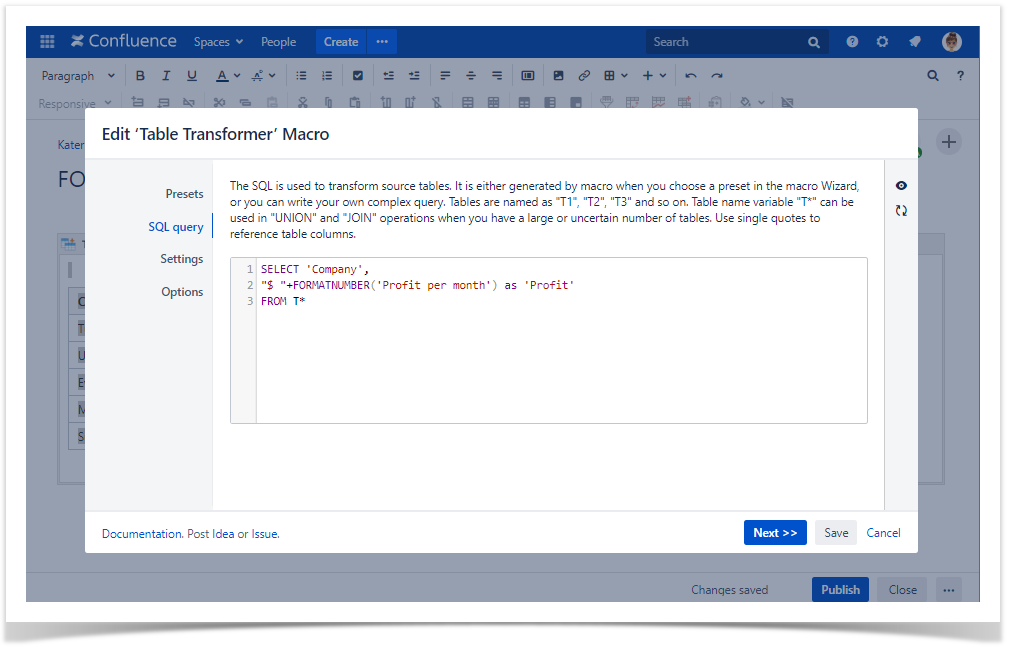Toggle bold formatting in editor toolbar

pos(140,76)
